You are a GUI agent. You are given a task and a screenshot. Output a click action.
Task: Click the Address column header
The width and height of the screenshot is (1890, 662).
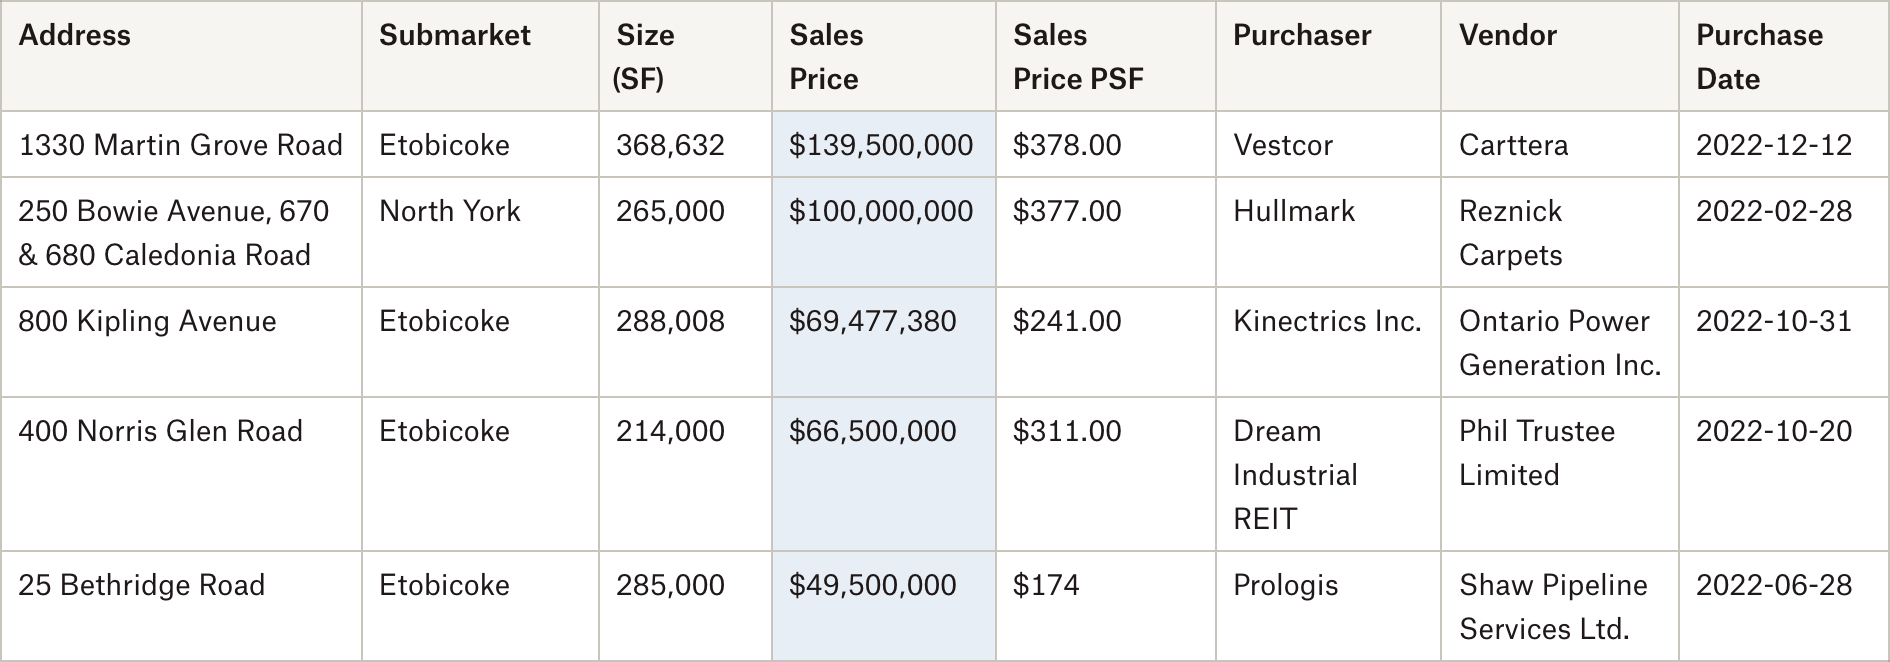pyautogui.click(x=181, y=56)
